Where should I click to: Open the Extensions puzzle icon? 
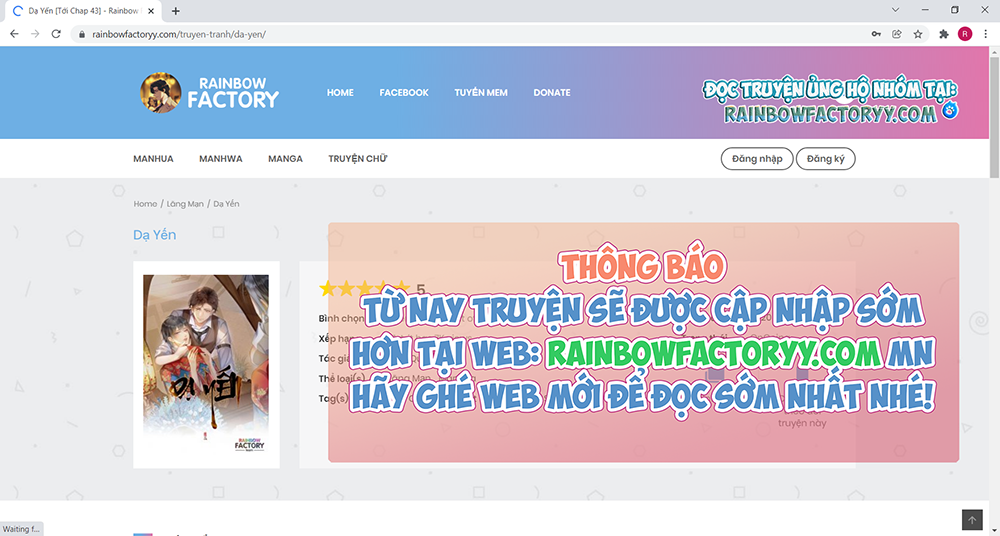[x=944, y=33]
